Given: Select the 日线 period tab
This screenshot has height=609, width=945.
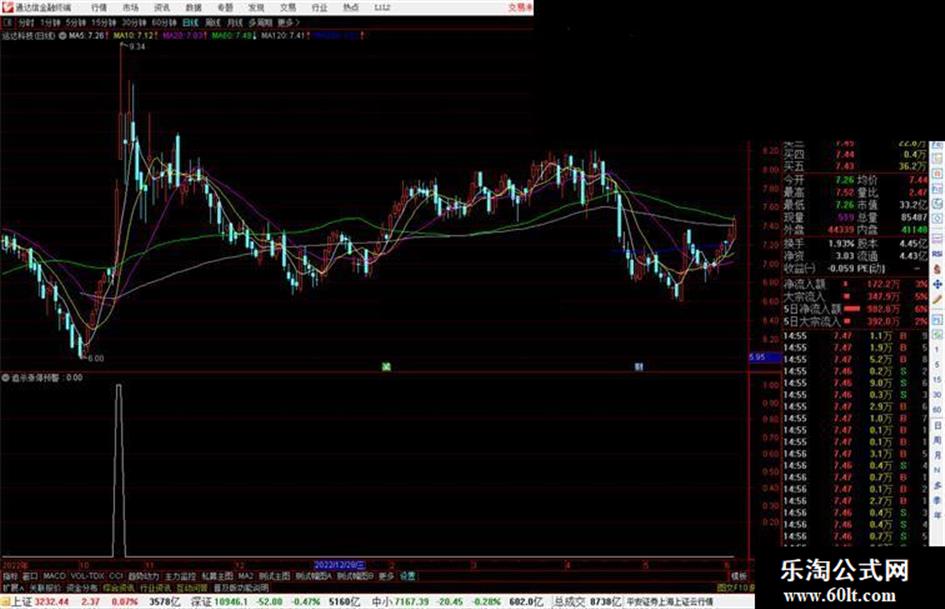Looking at the screenshot, I should (x=190, y=23).
